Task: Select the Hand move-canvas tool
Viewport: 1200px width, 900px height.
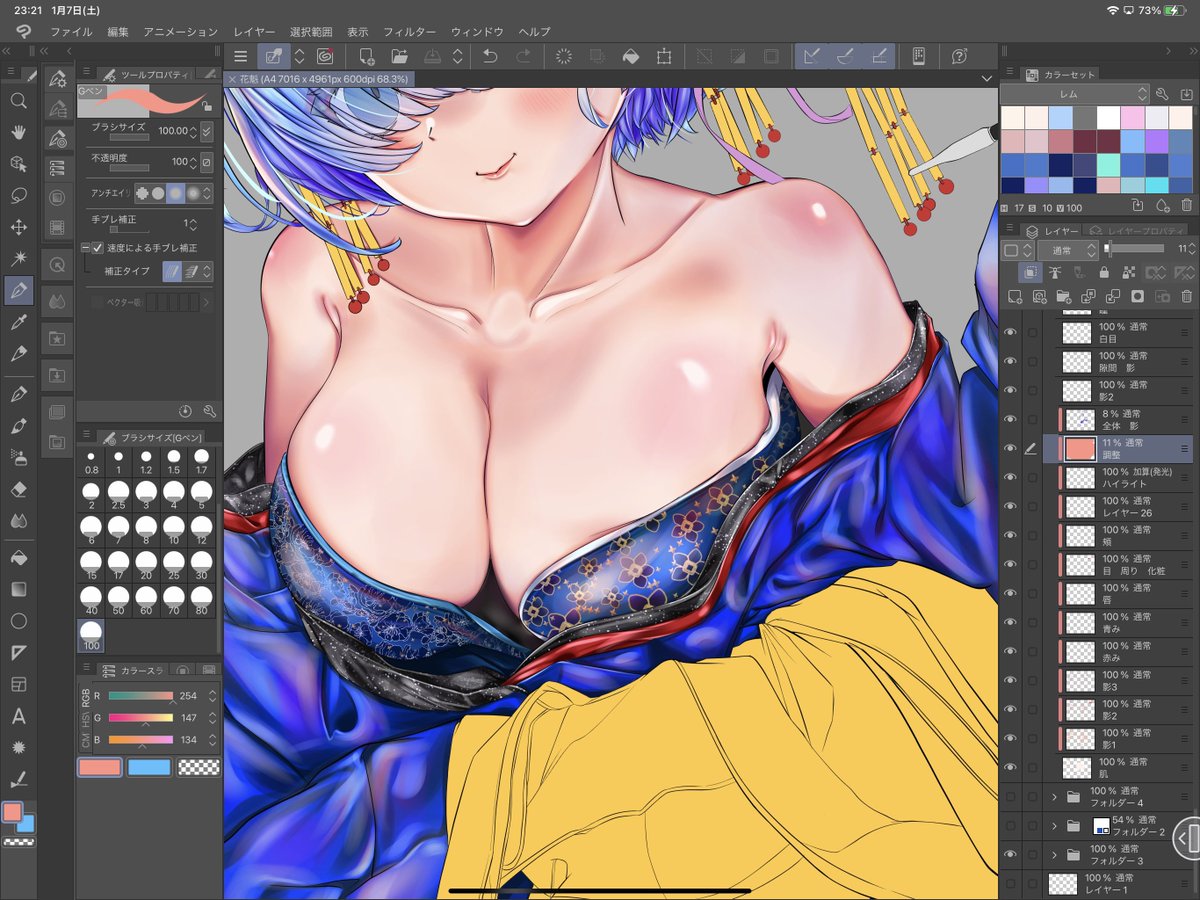Action: coord(18,132)
